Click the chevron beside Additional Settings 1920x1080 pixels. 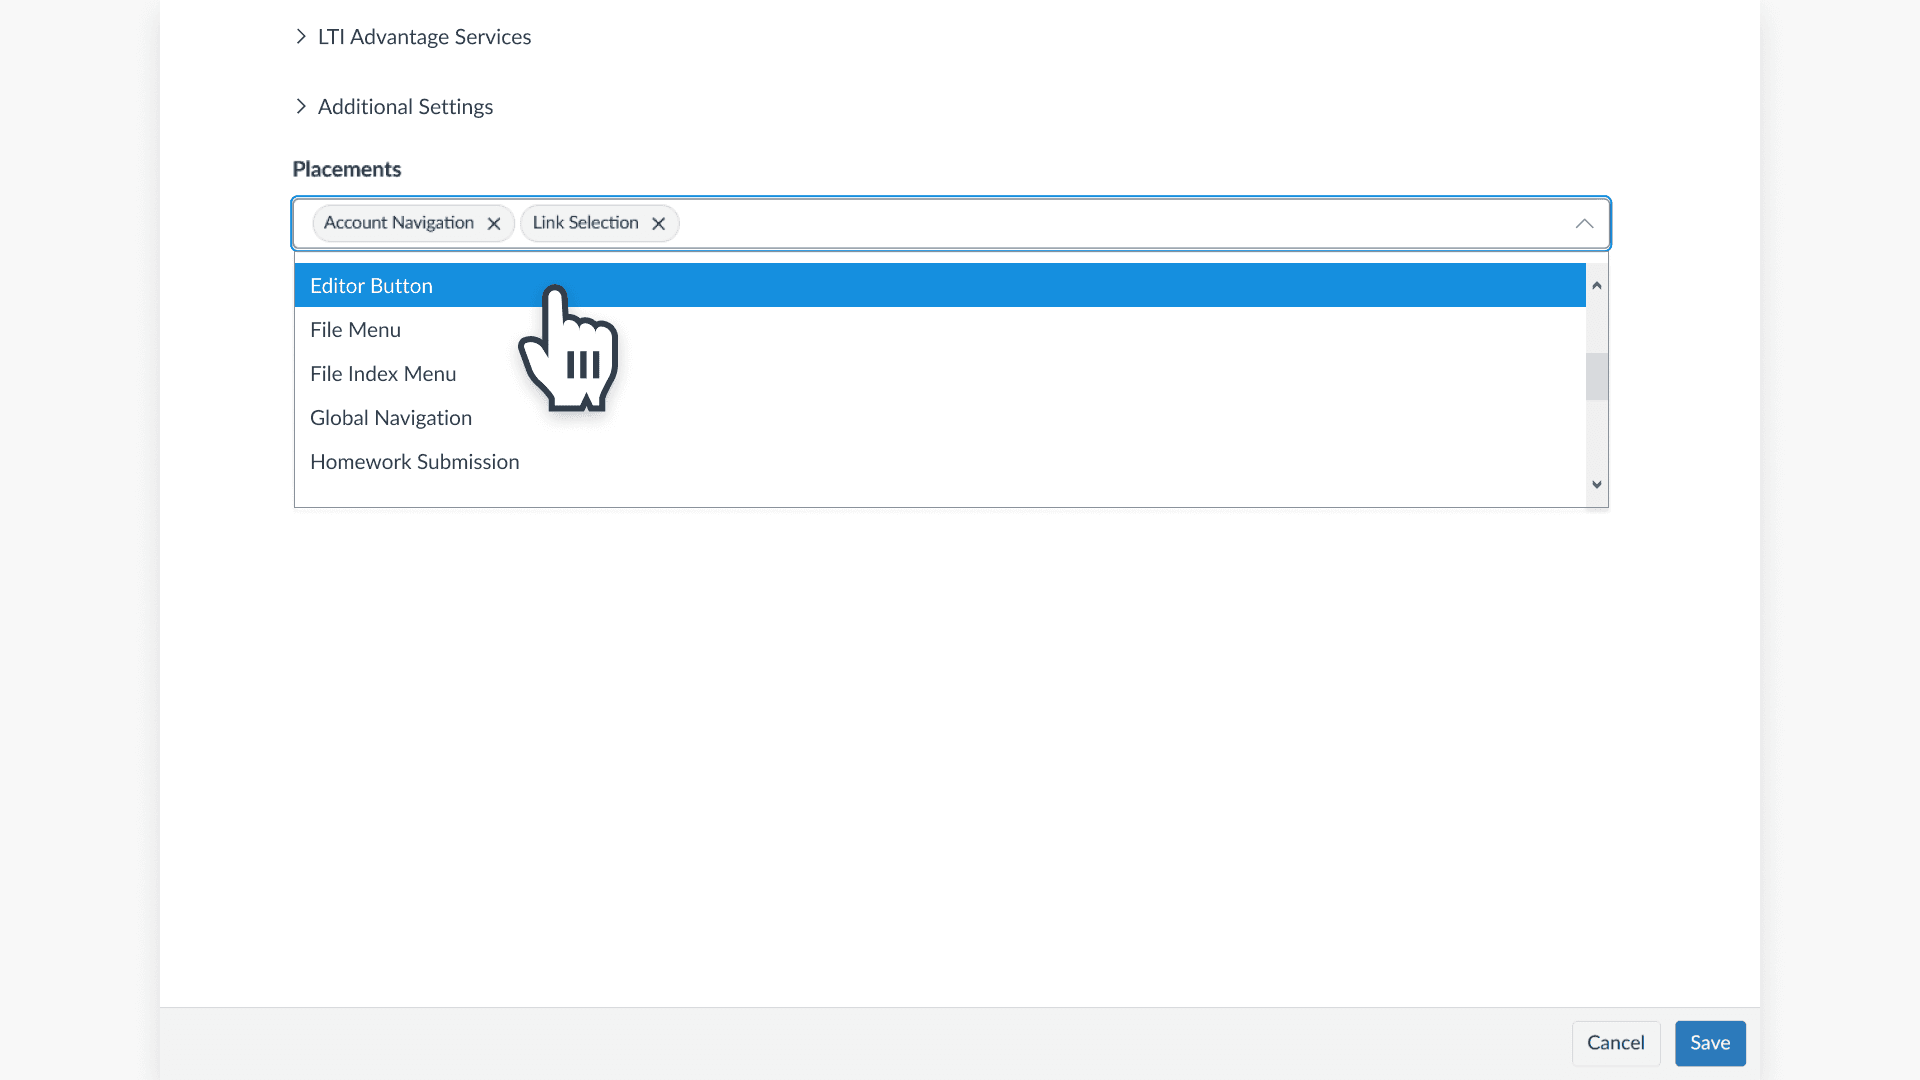pyautogui.click(x=301, y=106)
